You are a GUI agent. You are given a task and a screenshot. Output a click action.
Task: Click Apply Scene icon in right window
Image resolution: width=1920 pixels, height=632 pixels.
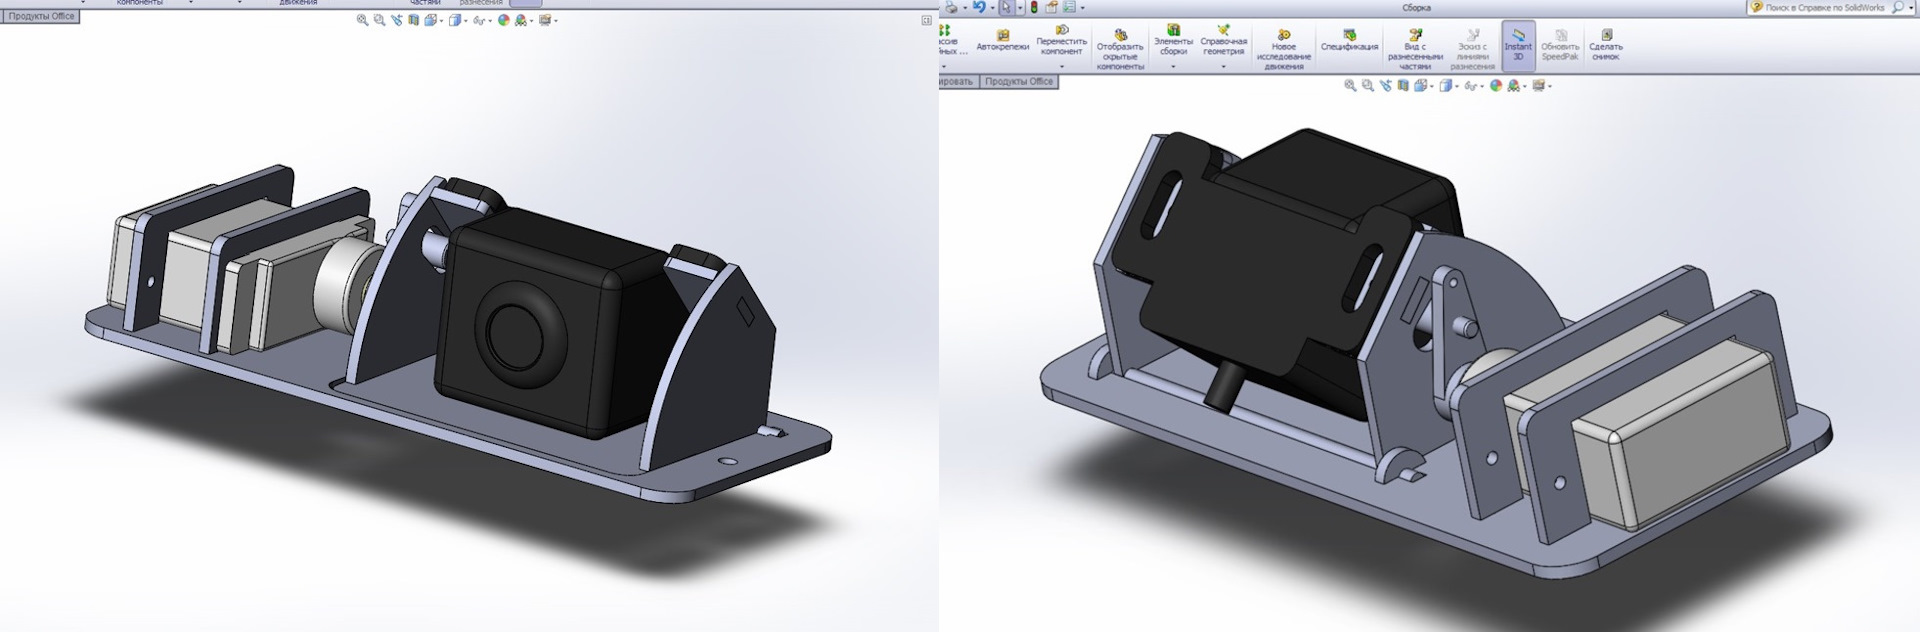pos(1514,86)
